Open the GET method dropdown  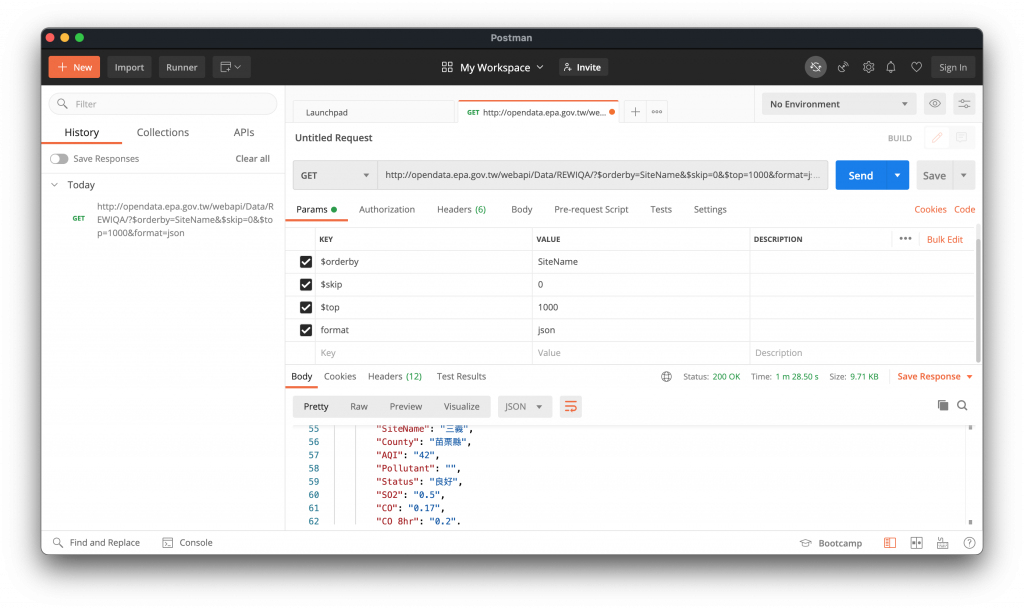pos(334,175)
